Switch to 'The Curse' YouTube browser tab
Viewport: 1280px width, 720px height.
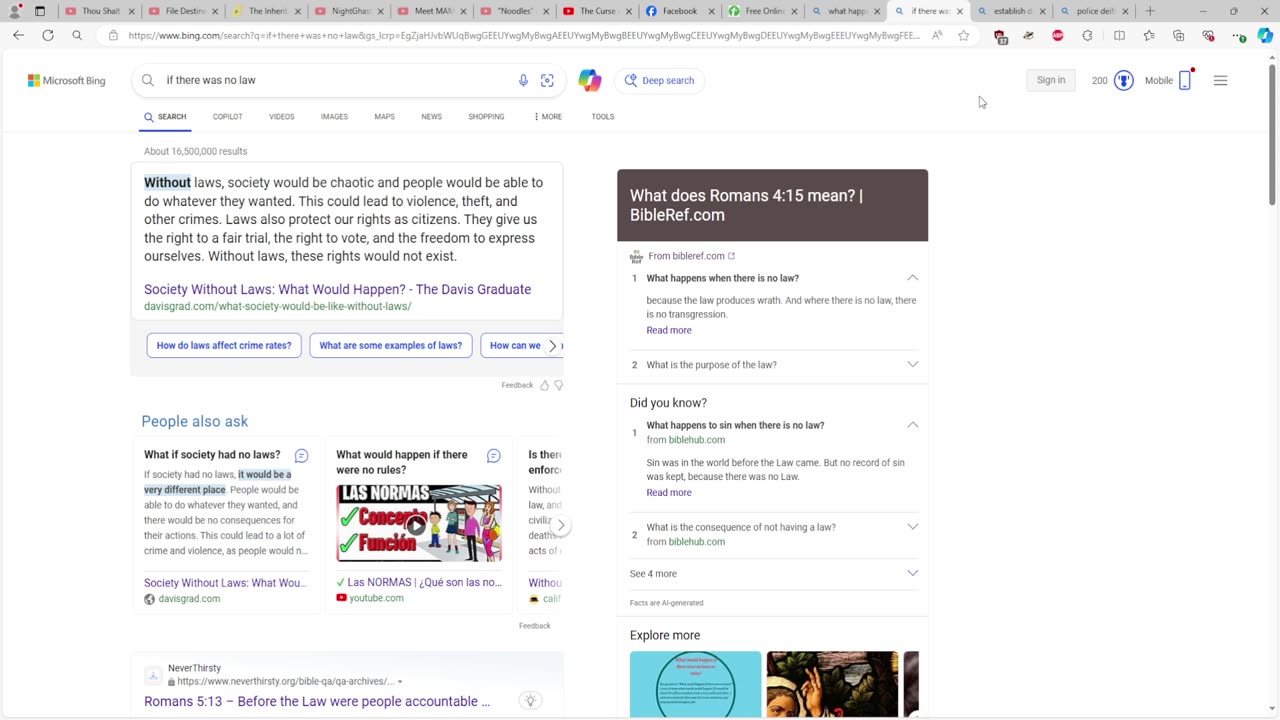[596, 11]
